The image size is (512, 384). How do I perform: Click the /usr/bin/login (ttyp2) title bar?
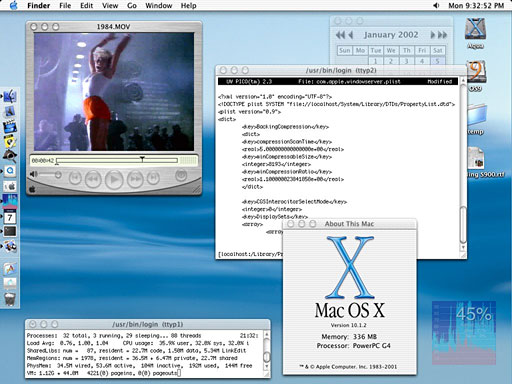341,70
